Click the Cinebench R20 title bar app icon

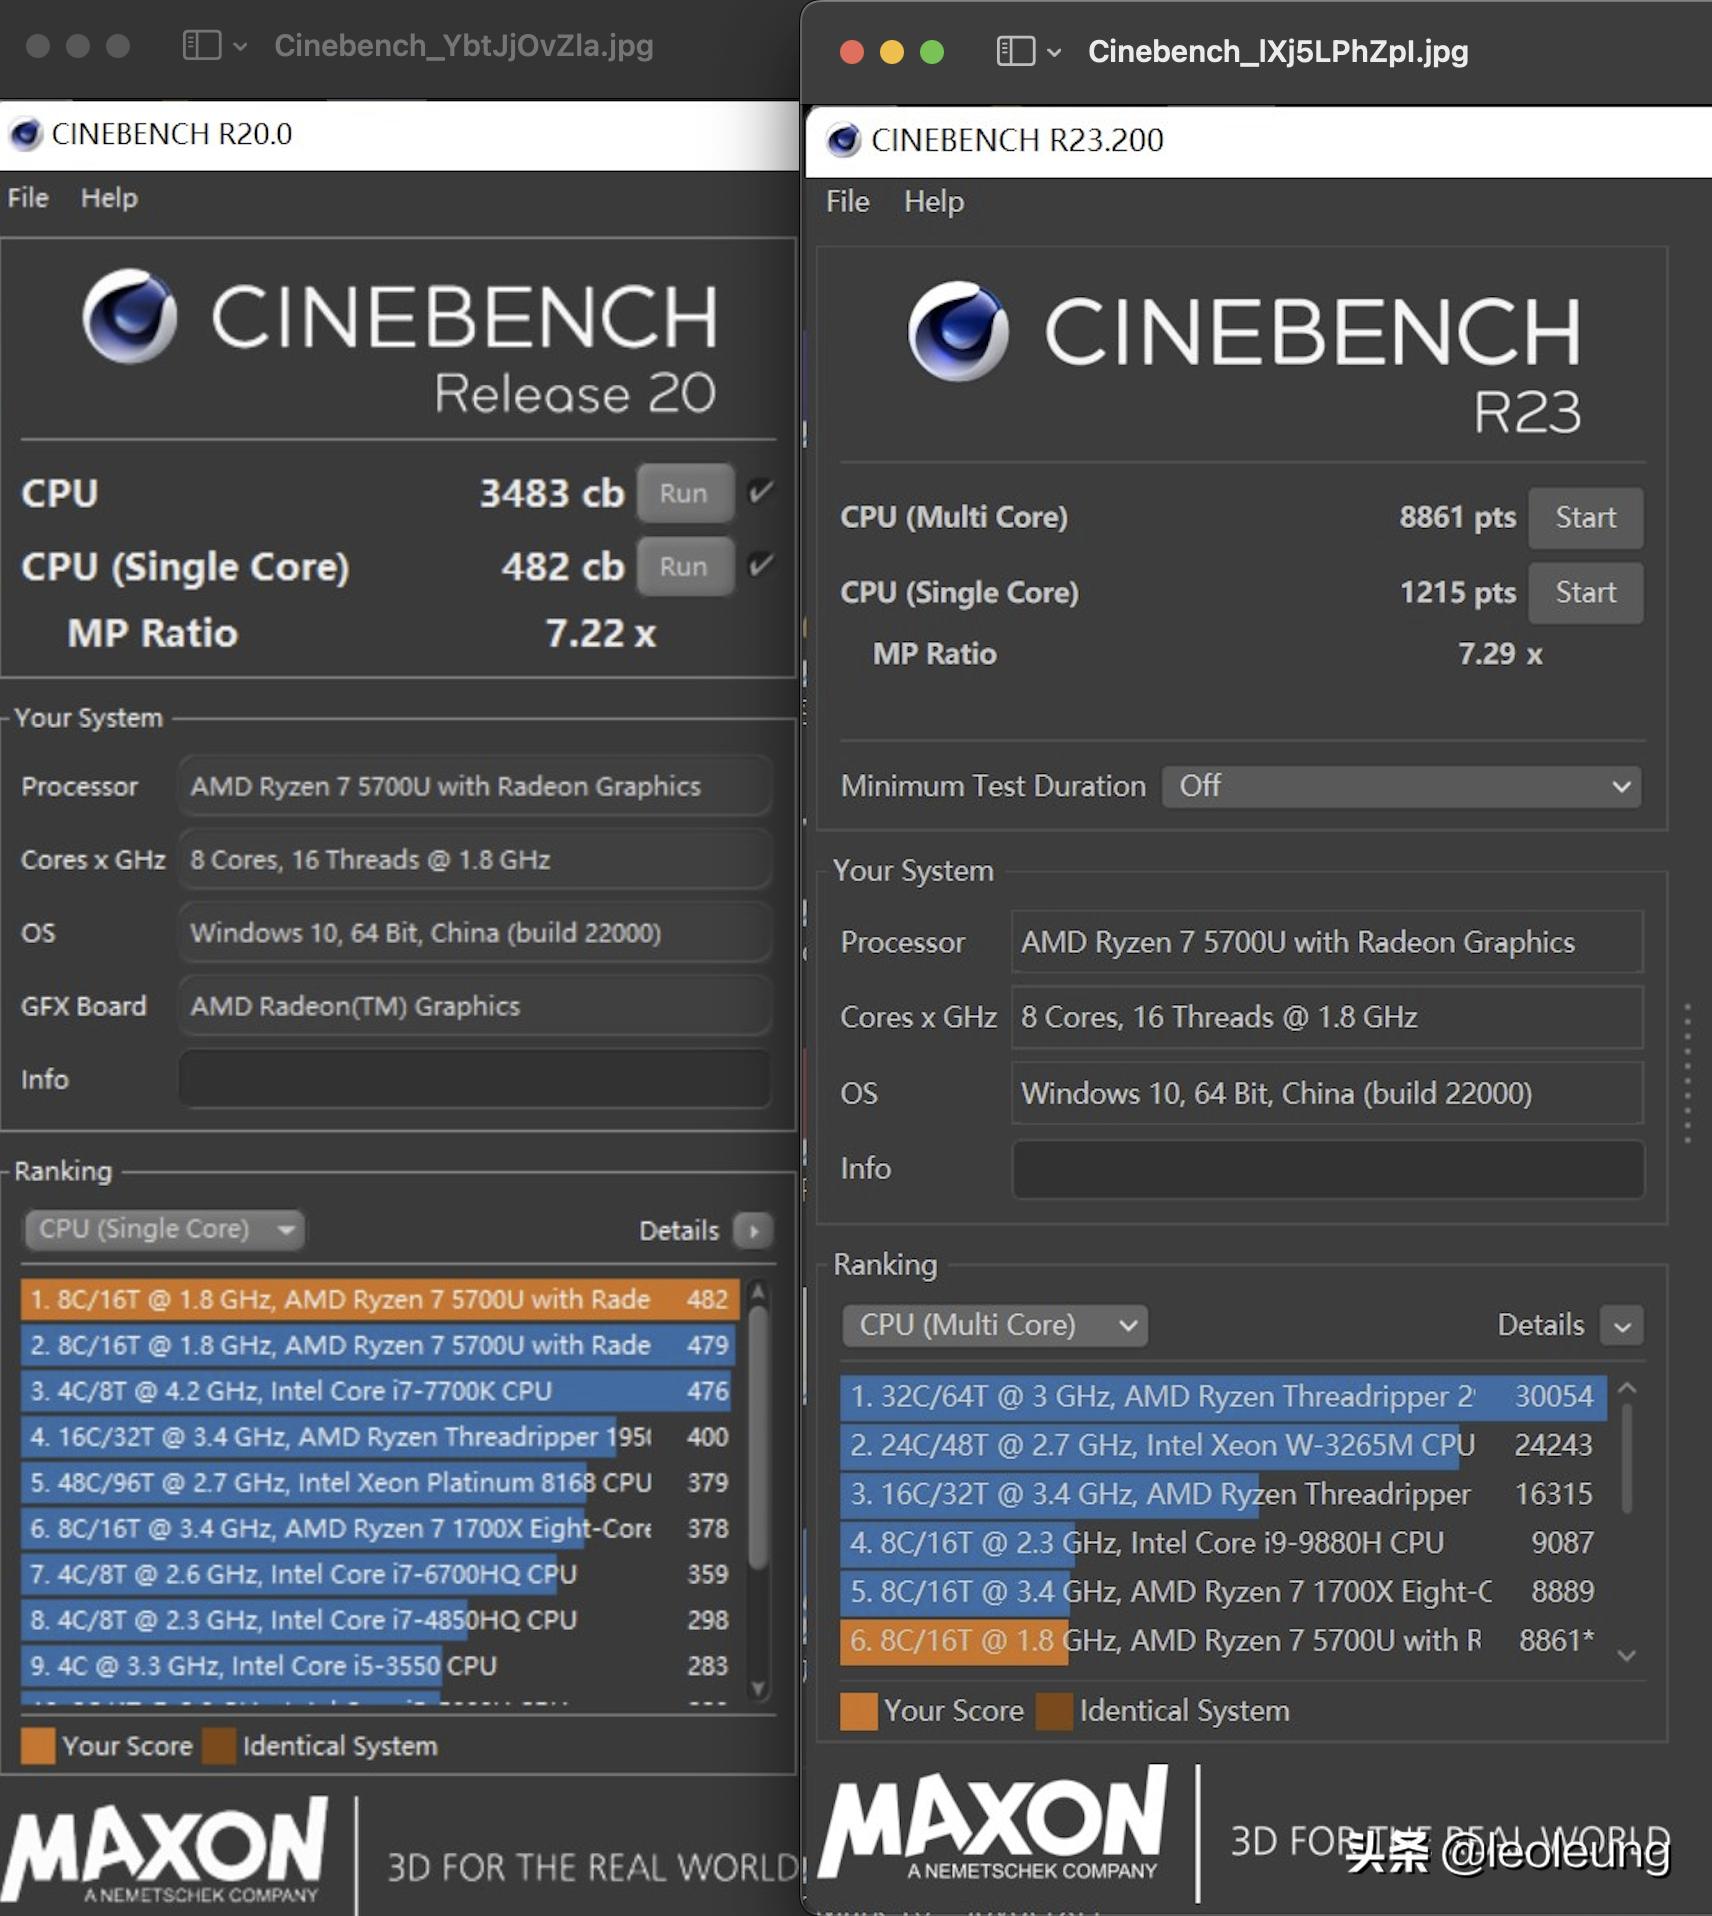click(x=26, y=134)
